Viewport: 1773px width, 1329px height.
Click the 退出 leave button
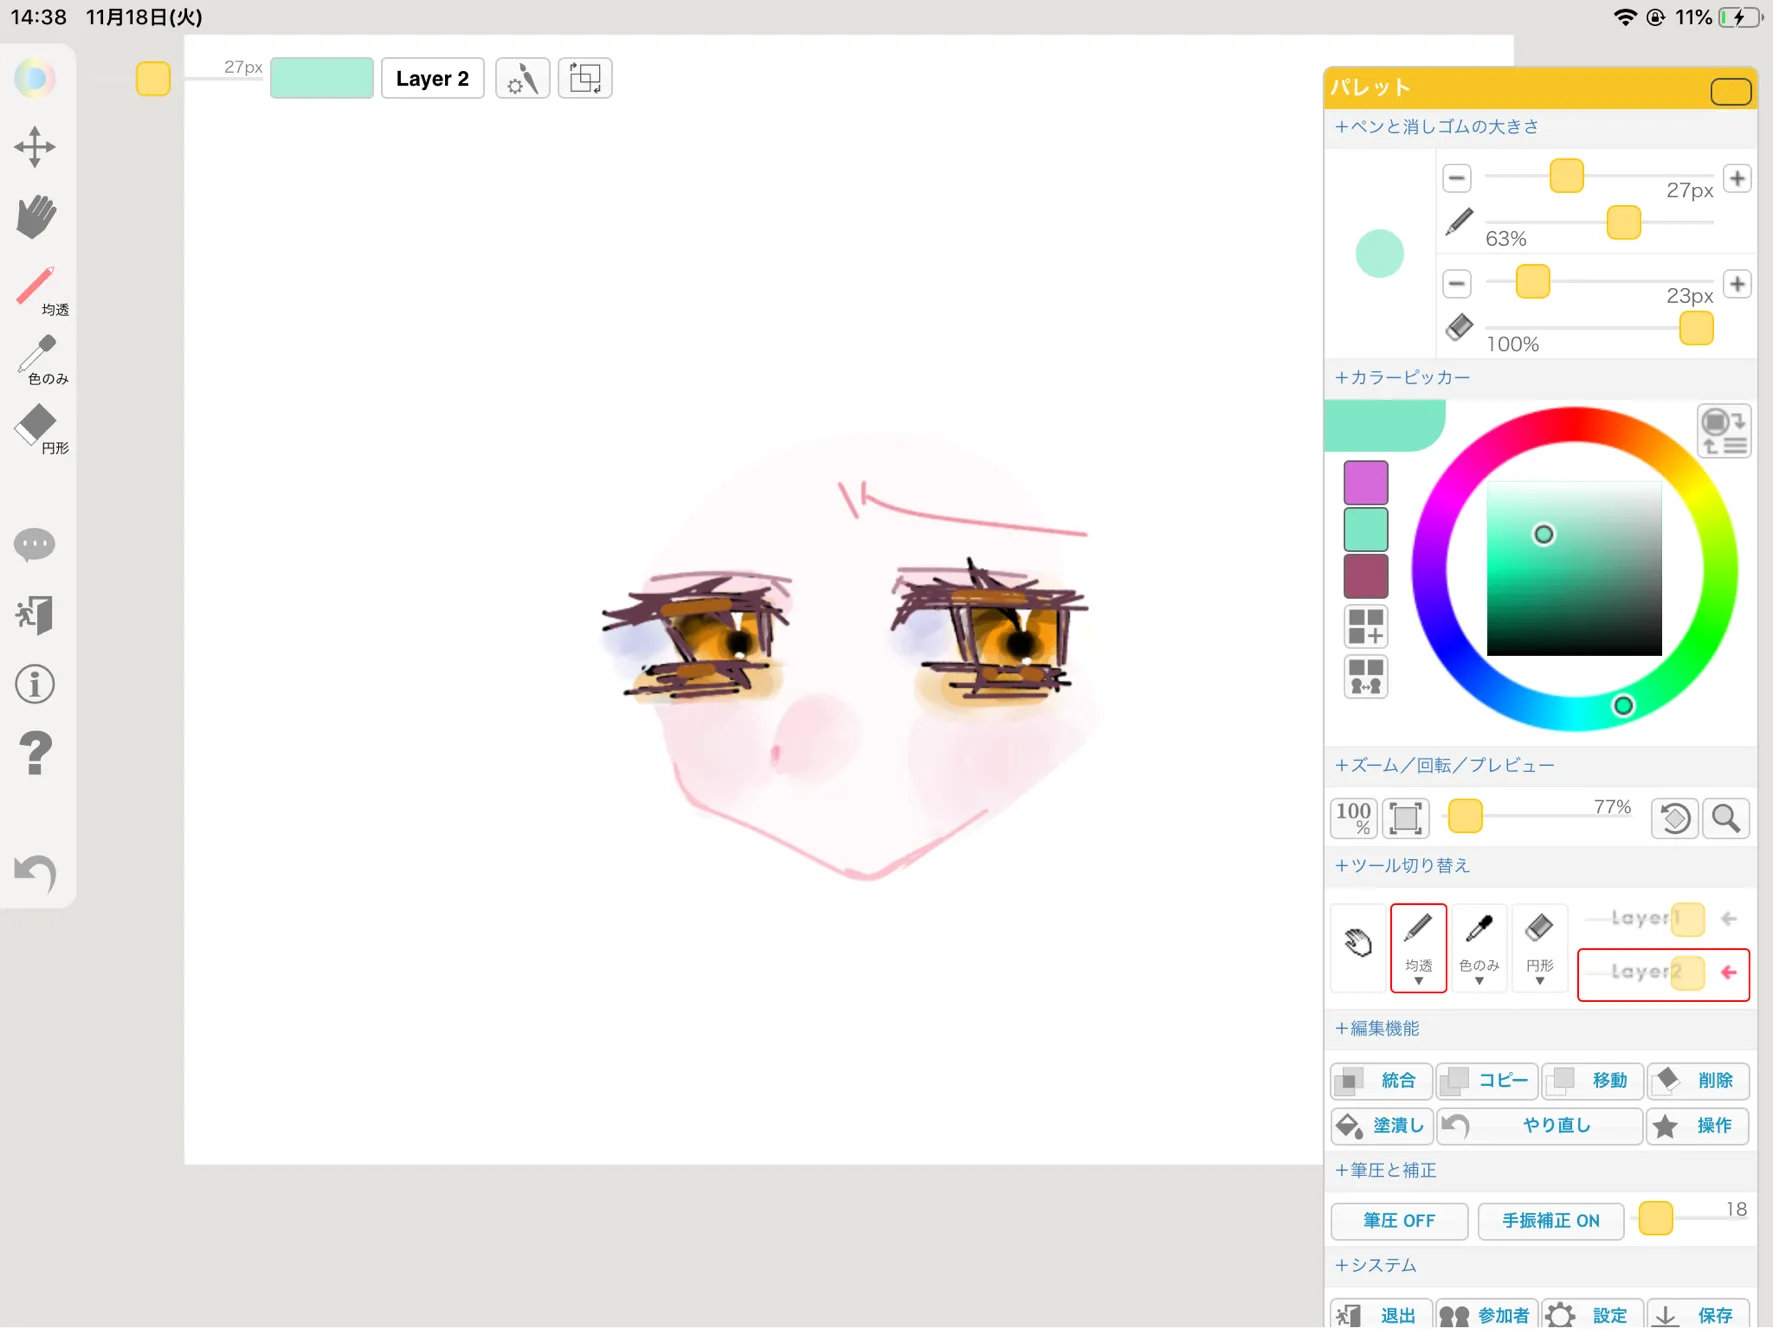(x=1381, y=1314)
